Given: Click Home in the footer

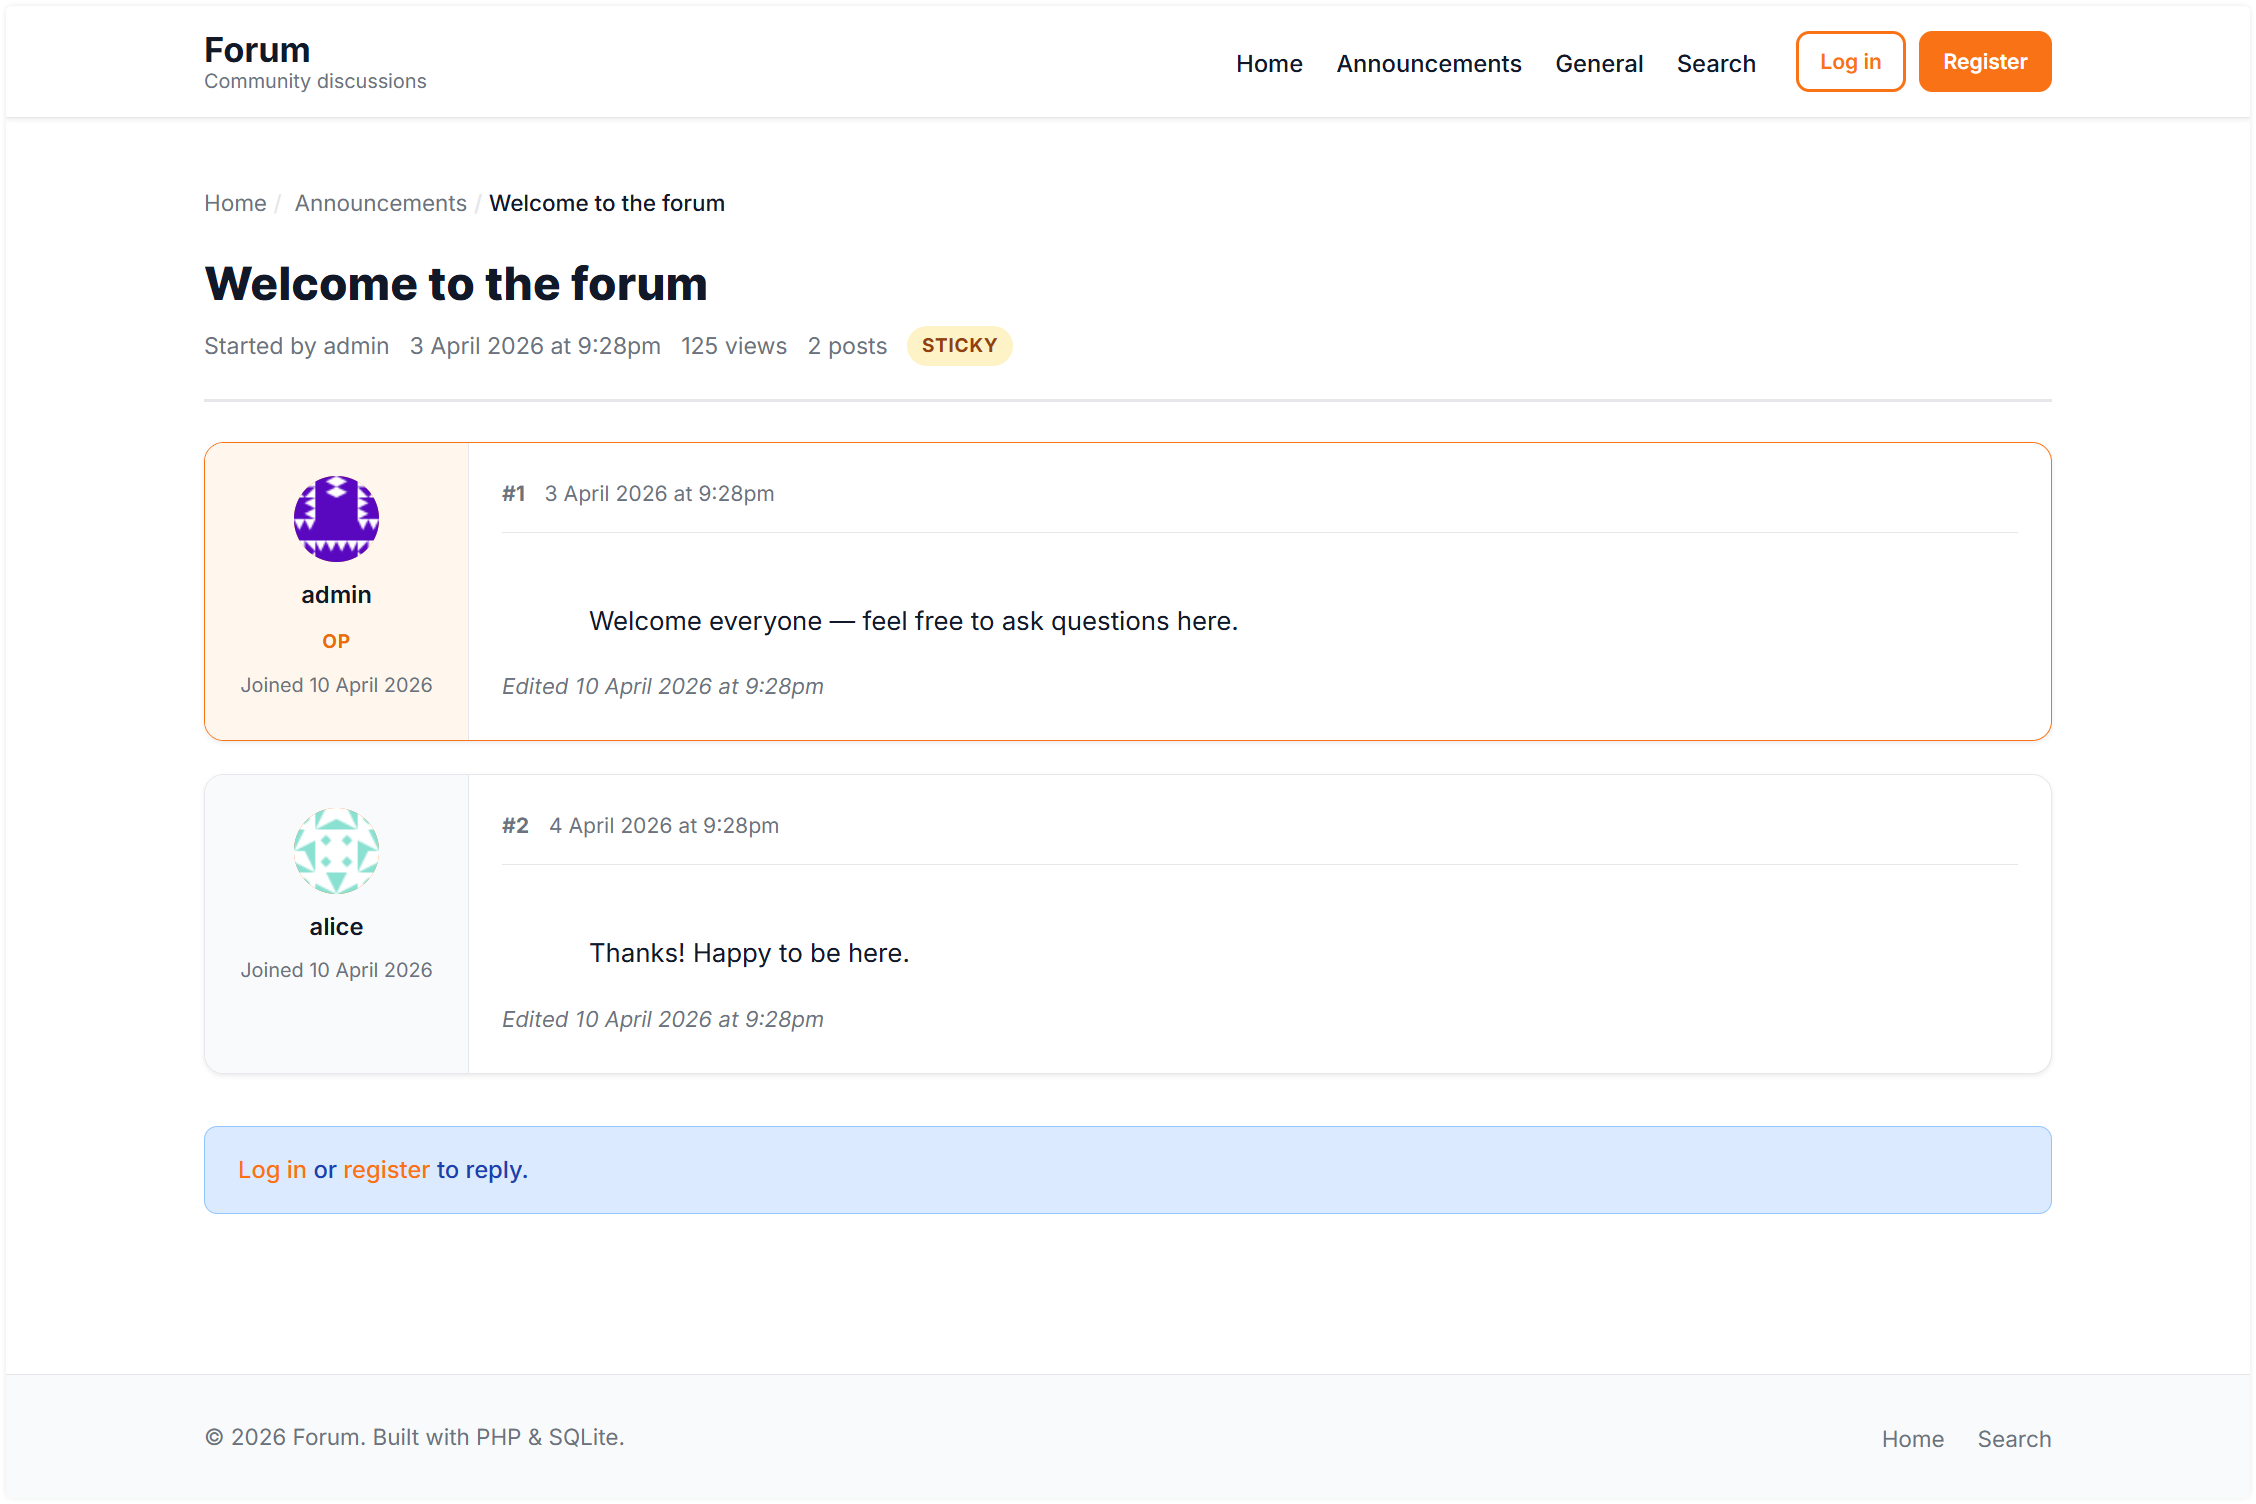Looking at the screenshot, I should click(x=1913, y=1438).
